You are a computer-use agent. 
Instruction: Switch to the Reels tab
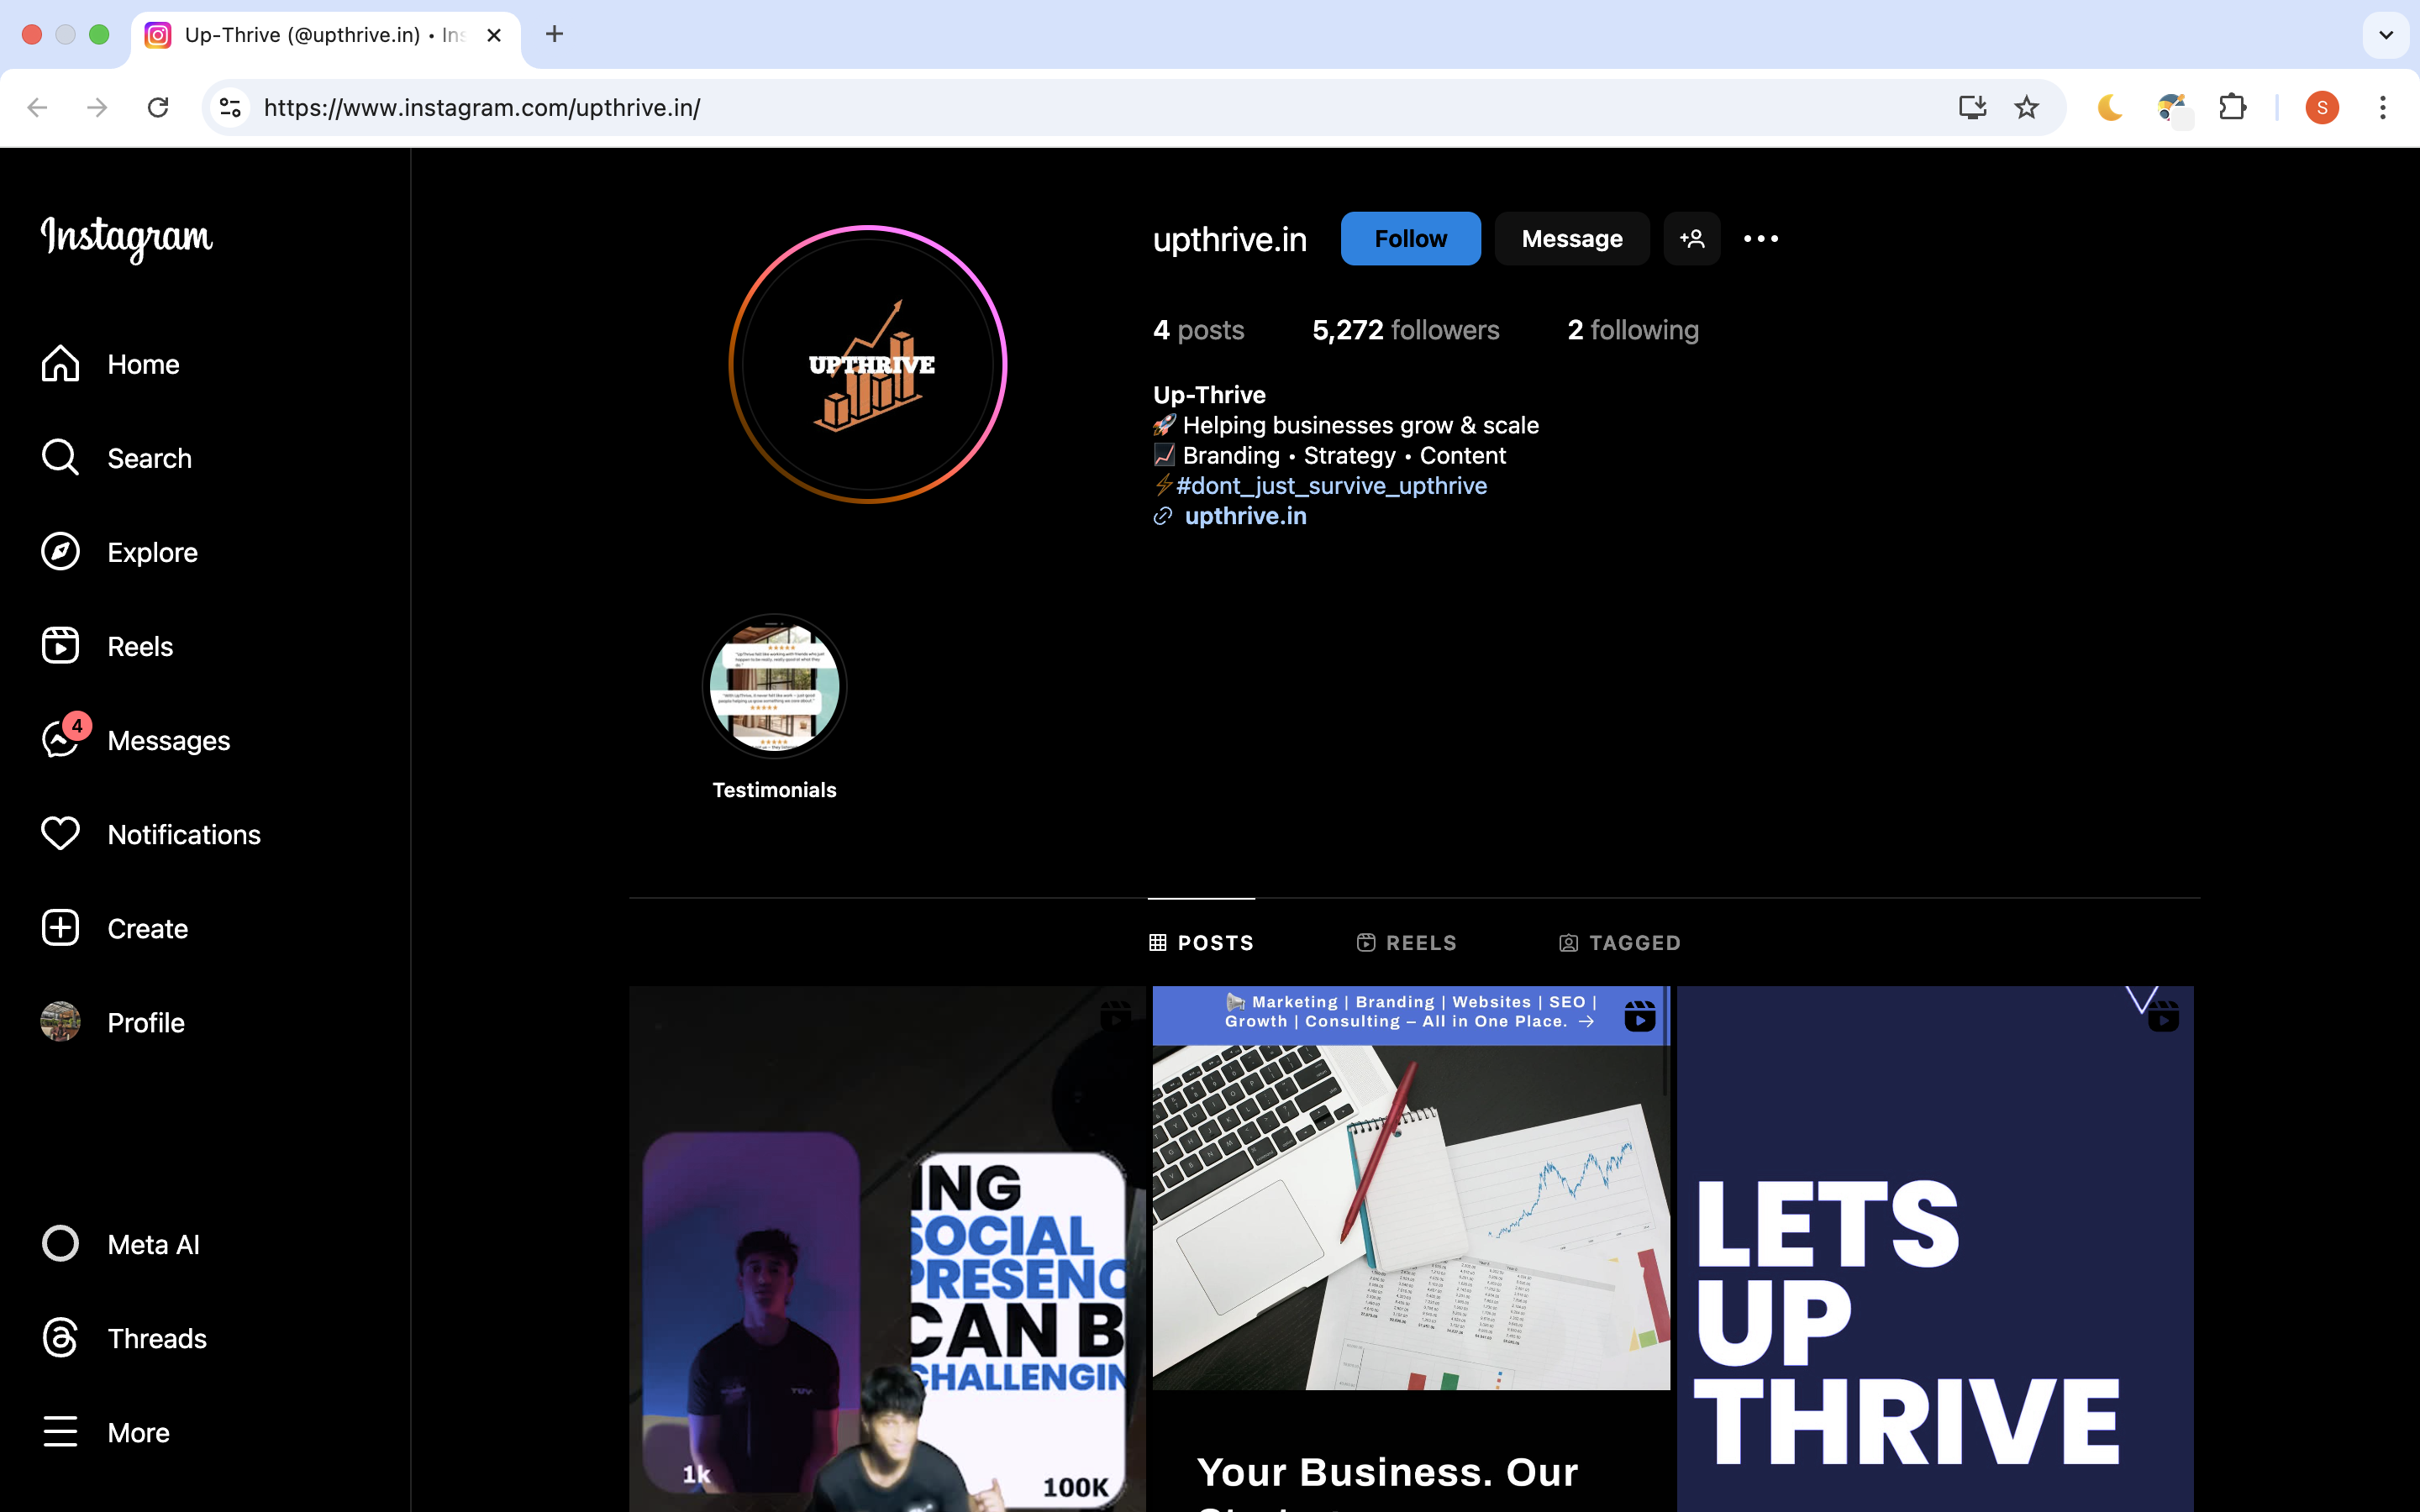click(x=1406, y=943)
